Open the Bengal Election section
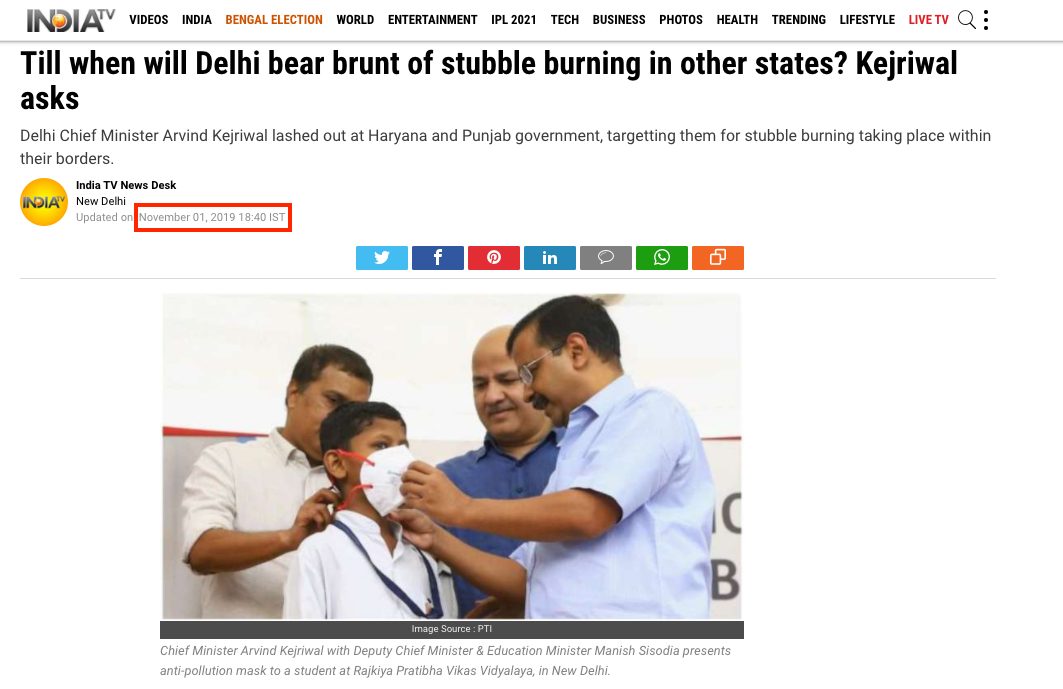Viewport: 1063px width, 689px height. tap(274, 20)
